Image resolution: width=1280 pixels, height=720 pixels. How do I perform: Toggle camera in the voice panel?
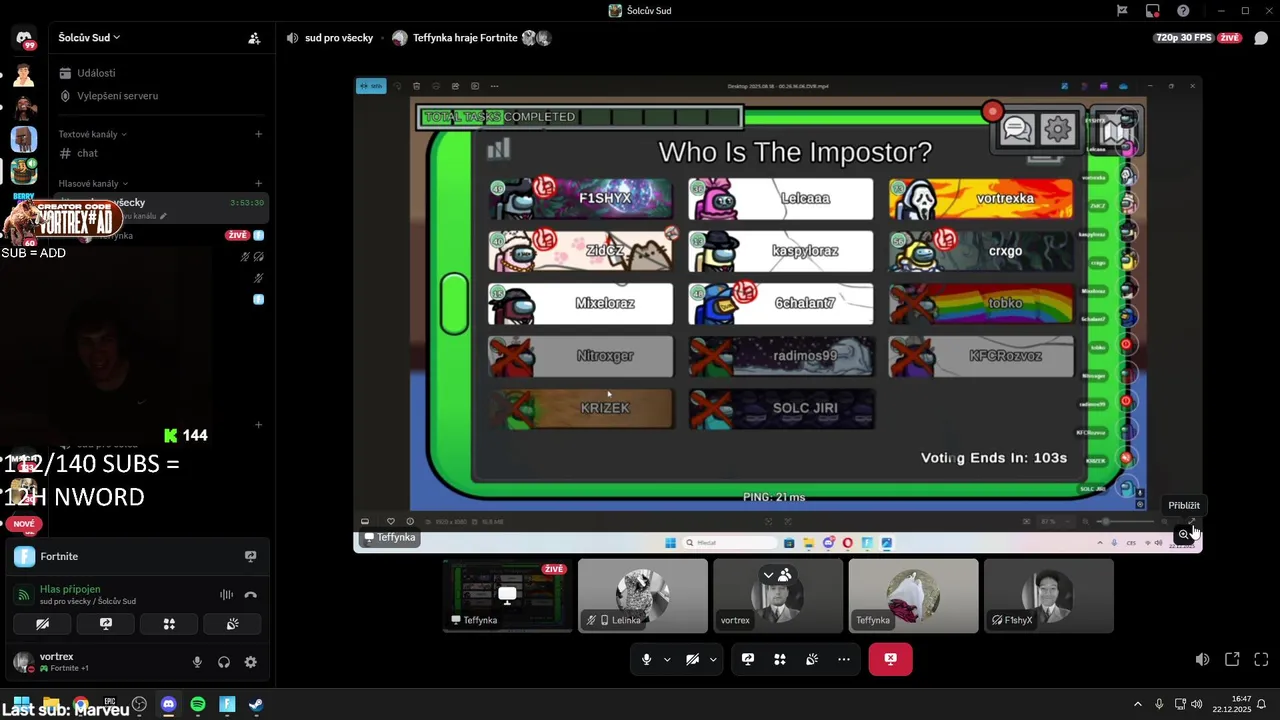click(x=42, y=624)
